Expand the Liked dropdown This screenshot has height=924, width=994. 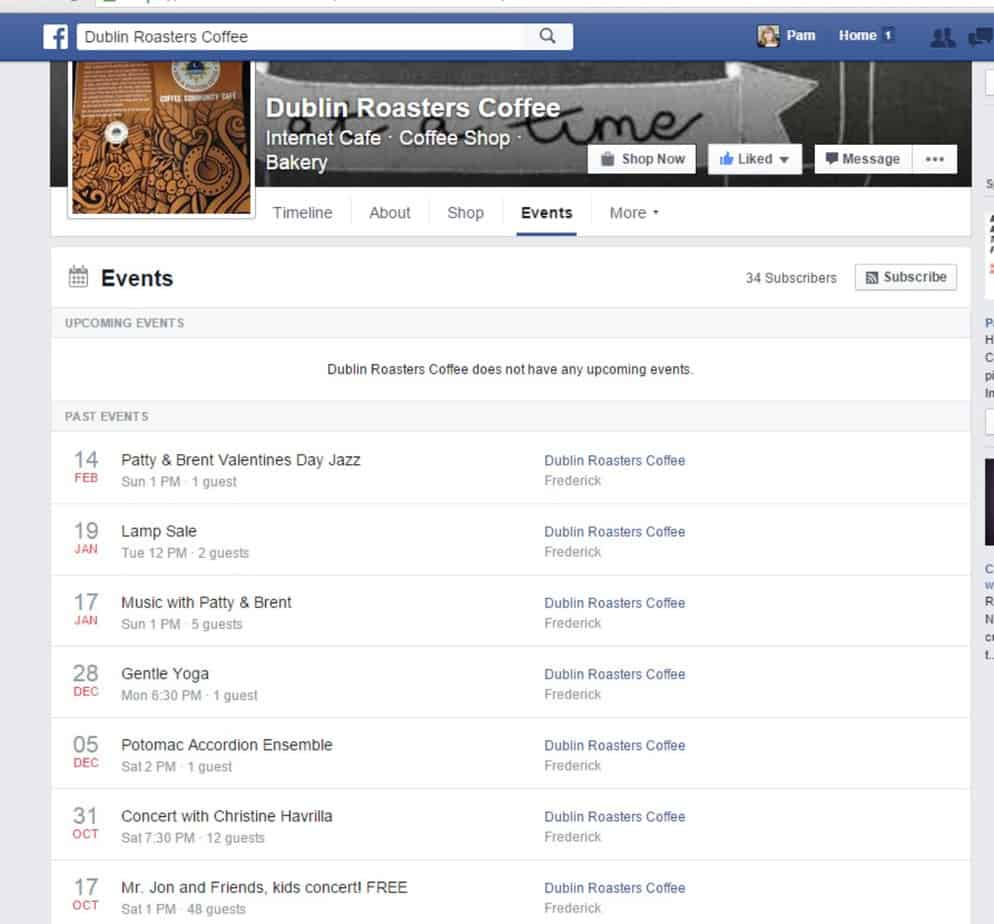pos(754,159)
